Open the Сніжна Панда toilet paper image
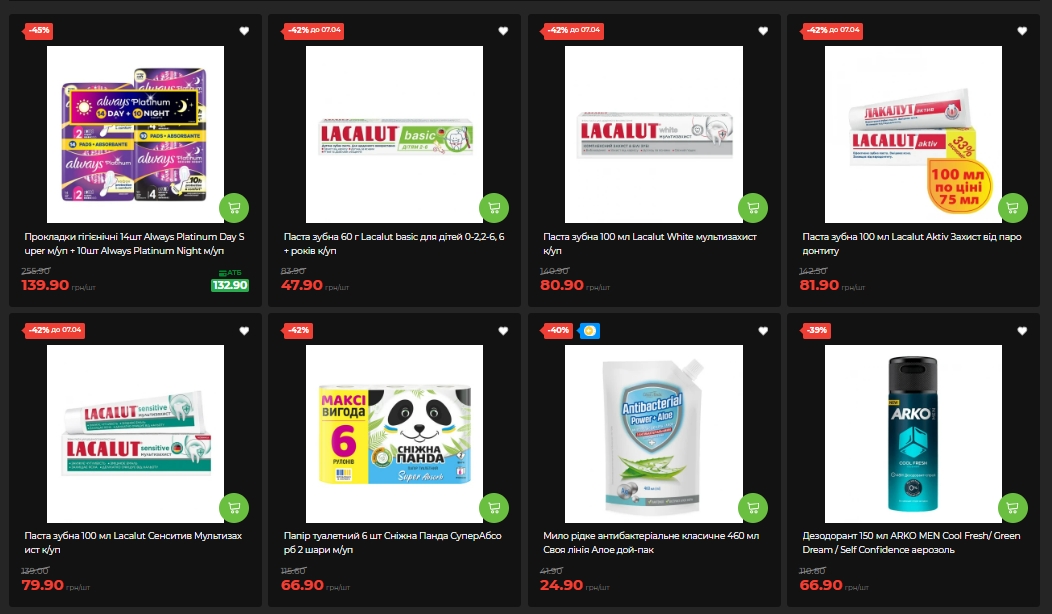Viewport: 1052px width, 614px height. tap(394, 434)
